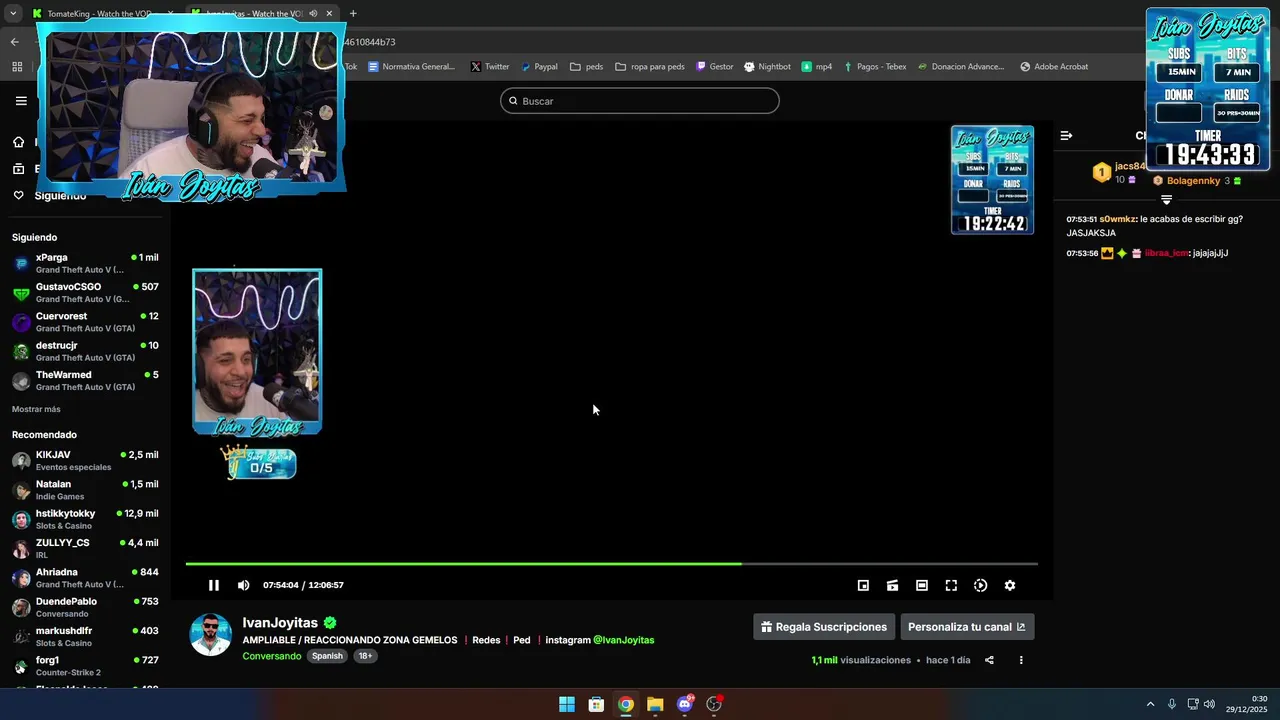Open the Twitter bookmark

pos(490,67)
